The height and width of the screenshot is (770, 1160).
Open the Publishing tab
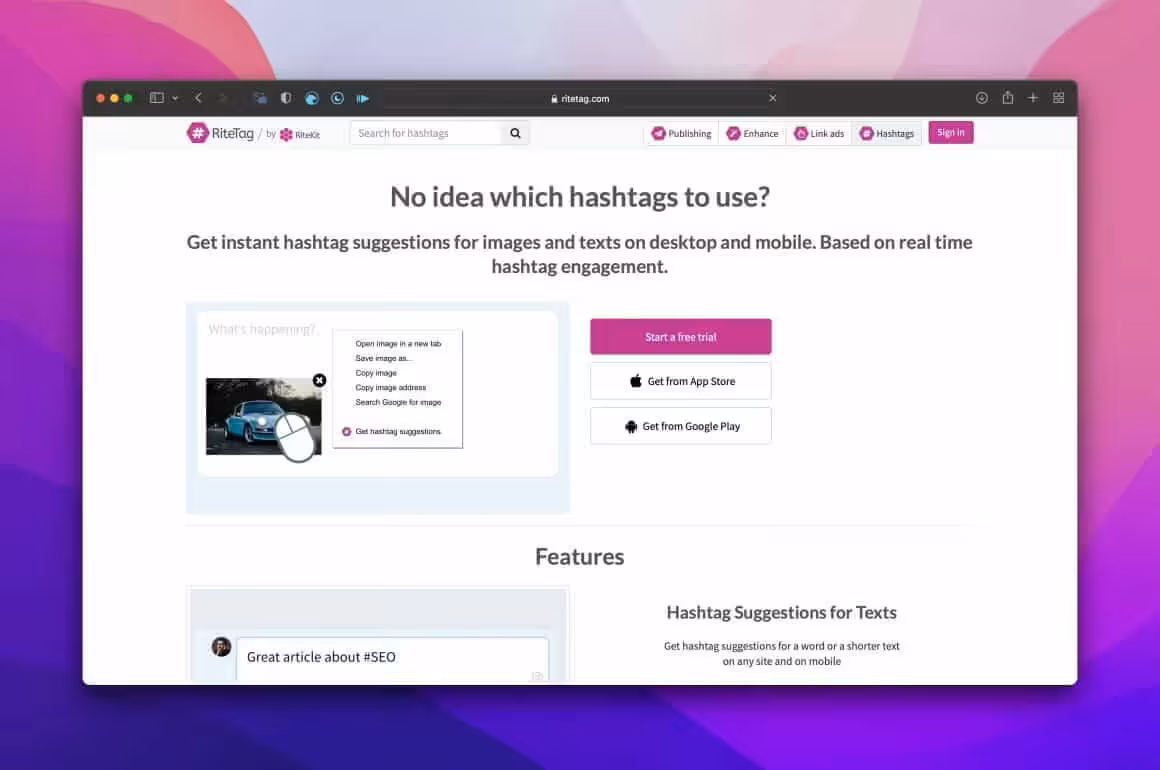pyautogui.click(x=681, y=134)
